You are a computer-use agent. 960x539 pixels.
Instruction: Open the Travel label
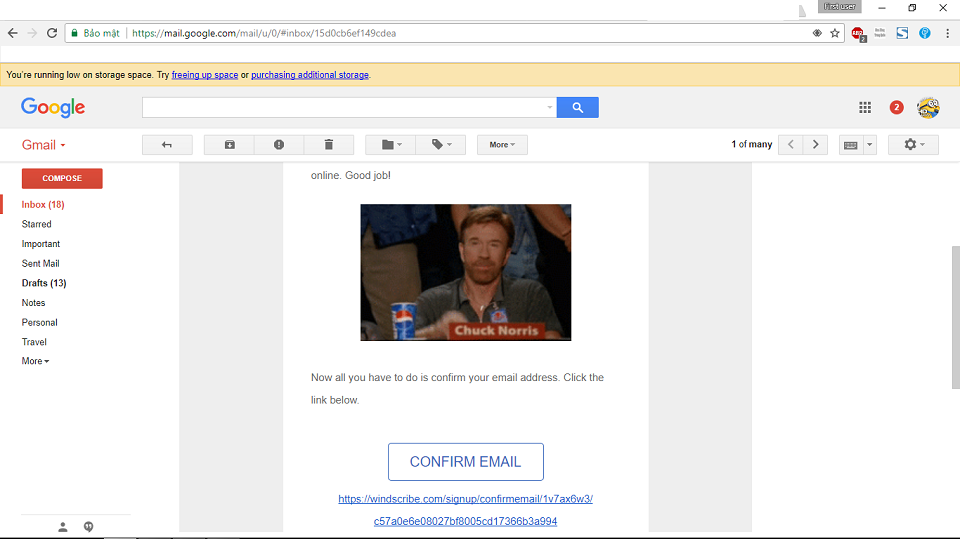point(34,342)
